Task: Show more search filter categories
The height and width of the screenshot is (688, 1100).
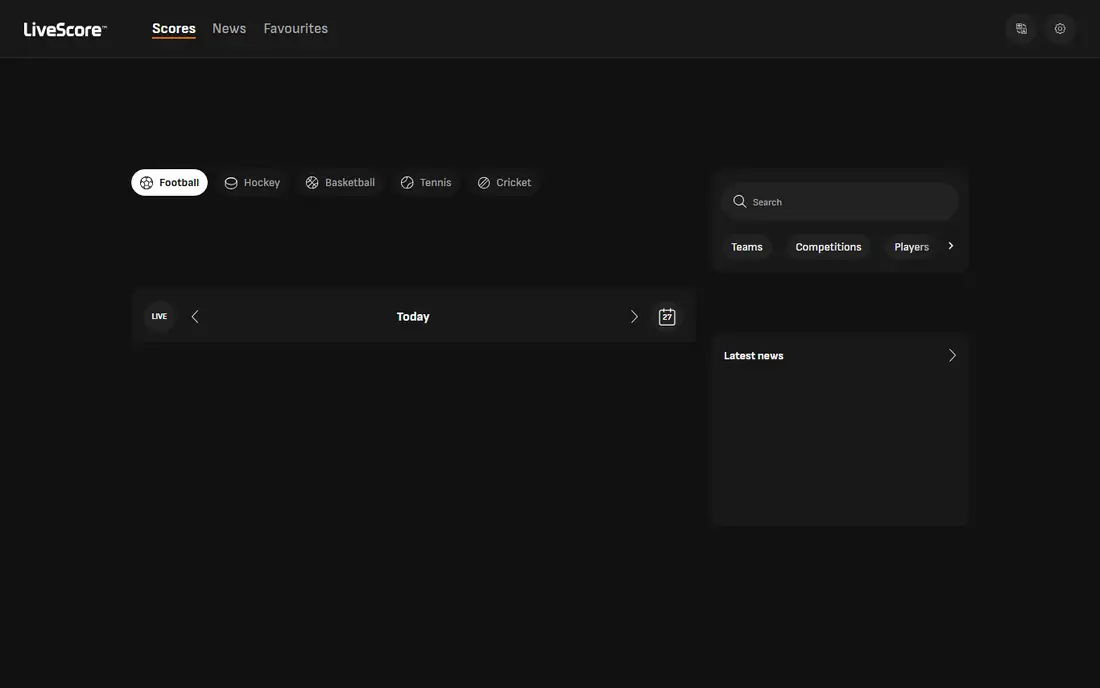Action: 951,246
